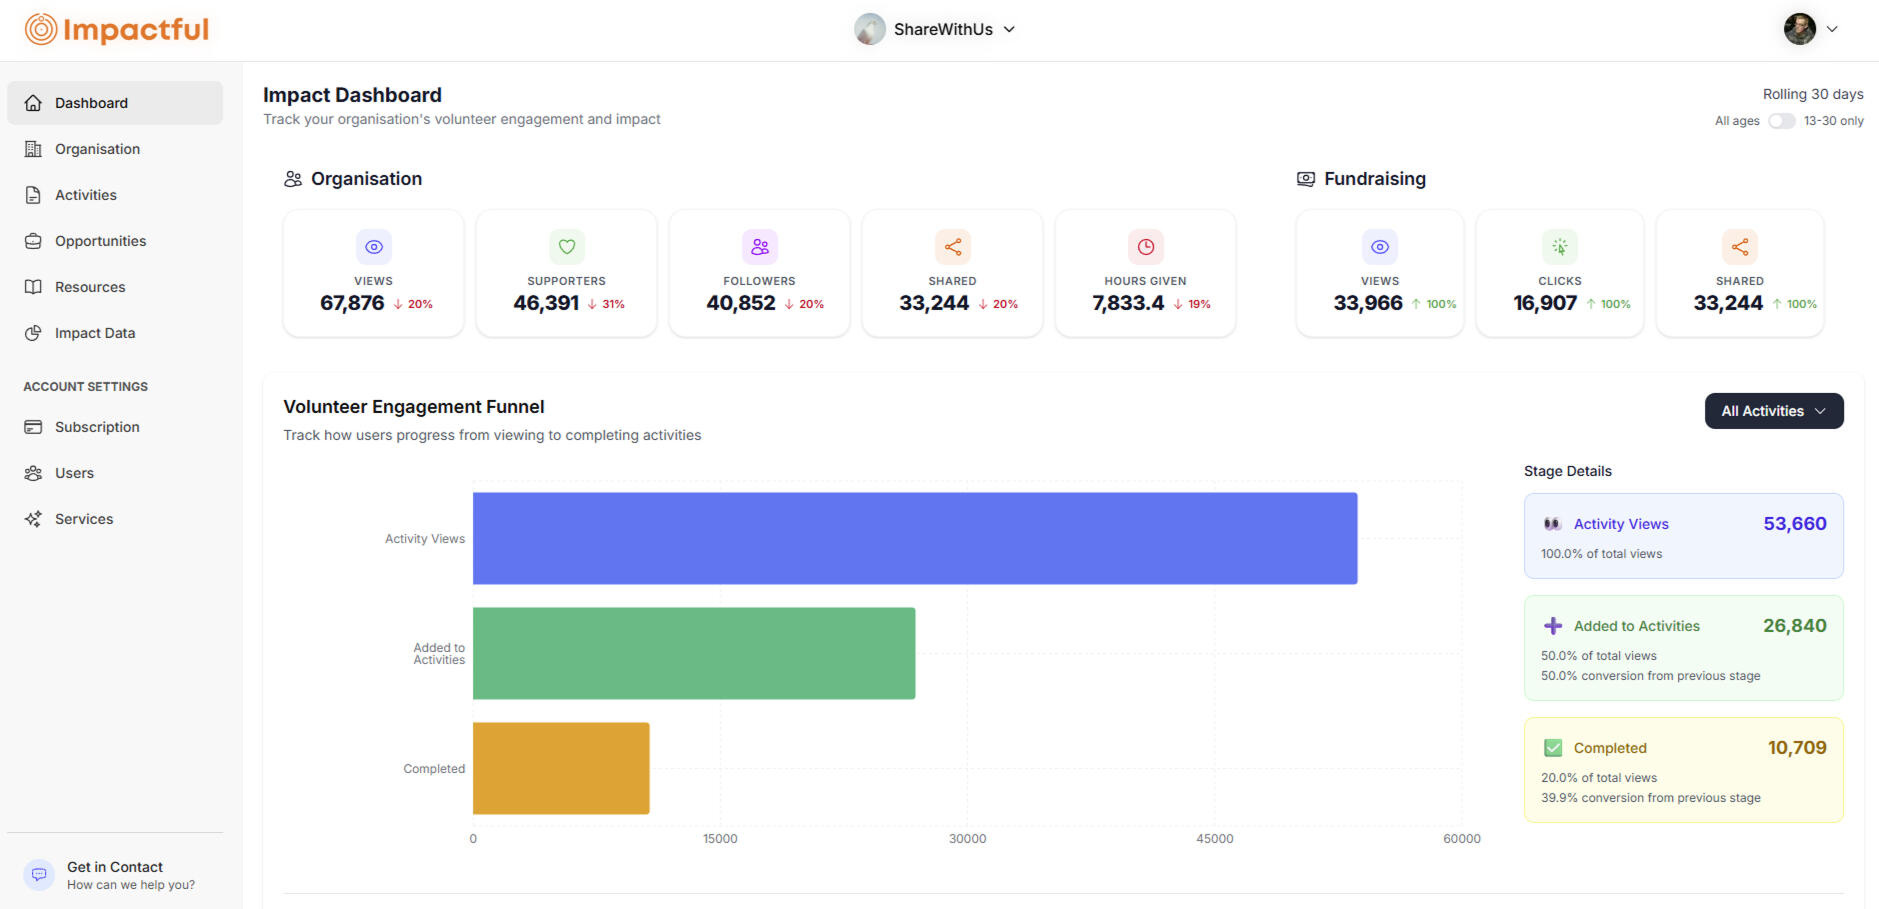
Task: Click the Activities document icon
Action: (34, 194)
